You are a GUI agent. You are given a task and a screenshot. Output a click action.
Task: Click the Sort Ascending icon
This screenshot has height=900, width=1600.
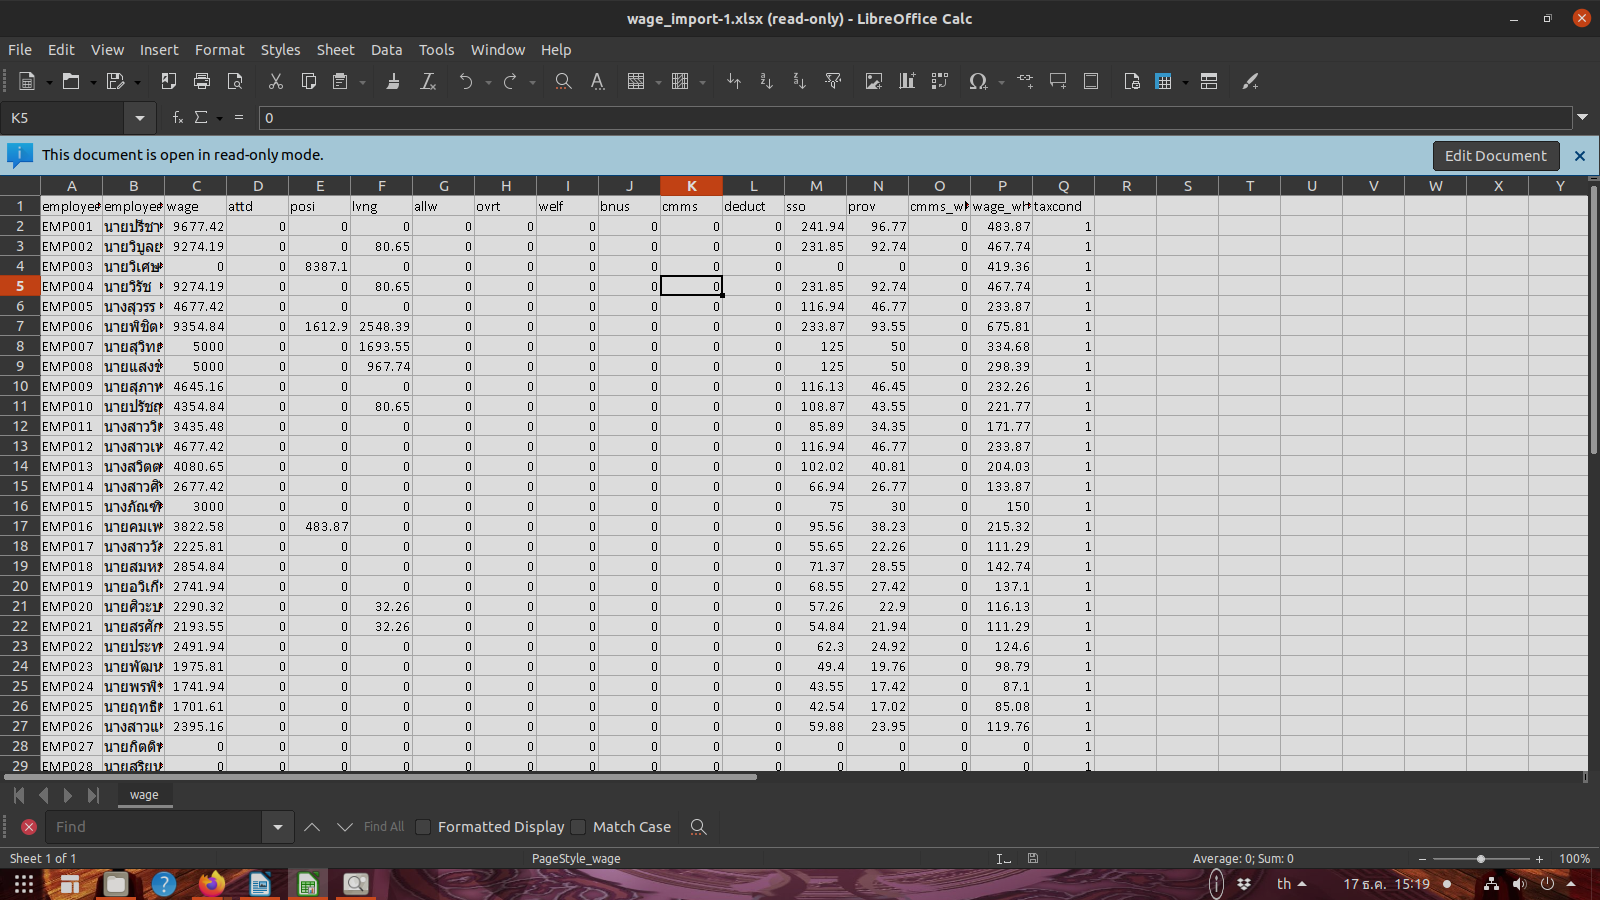(x=767, y=82)
